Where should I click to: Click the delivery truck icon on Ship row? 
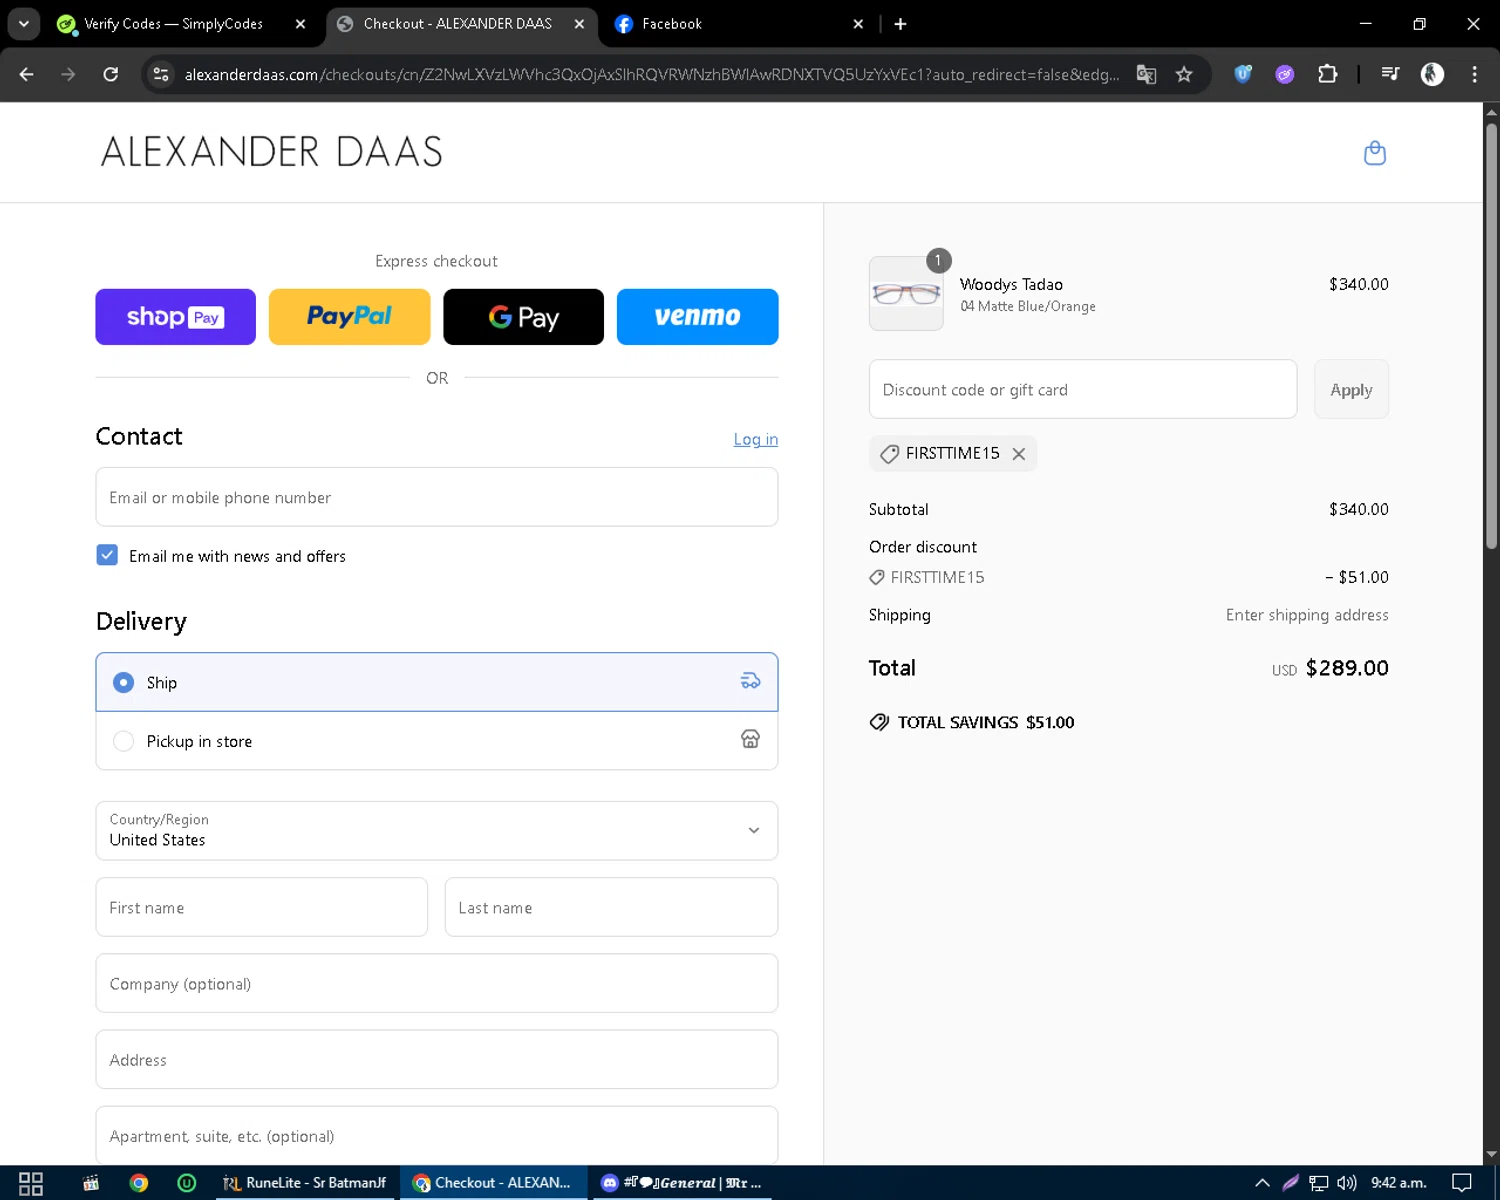click(750, 681)
